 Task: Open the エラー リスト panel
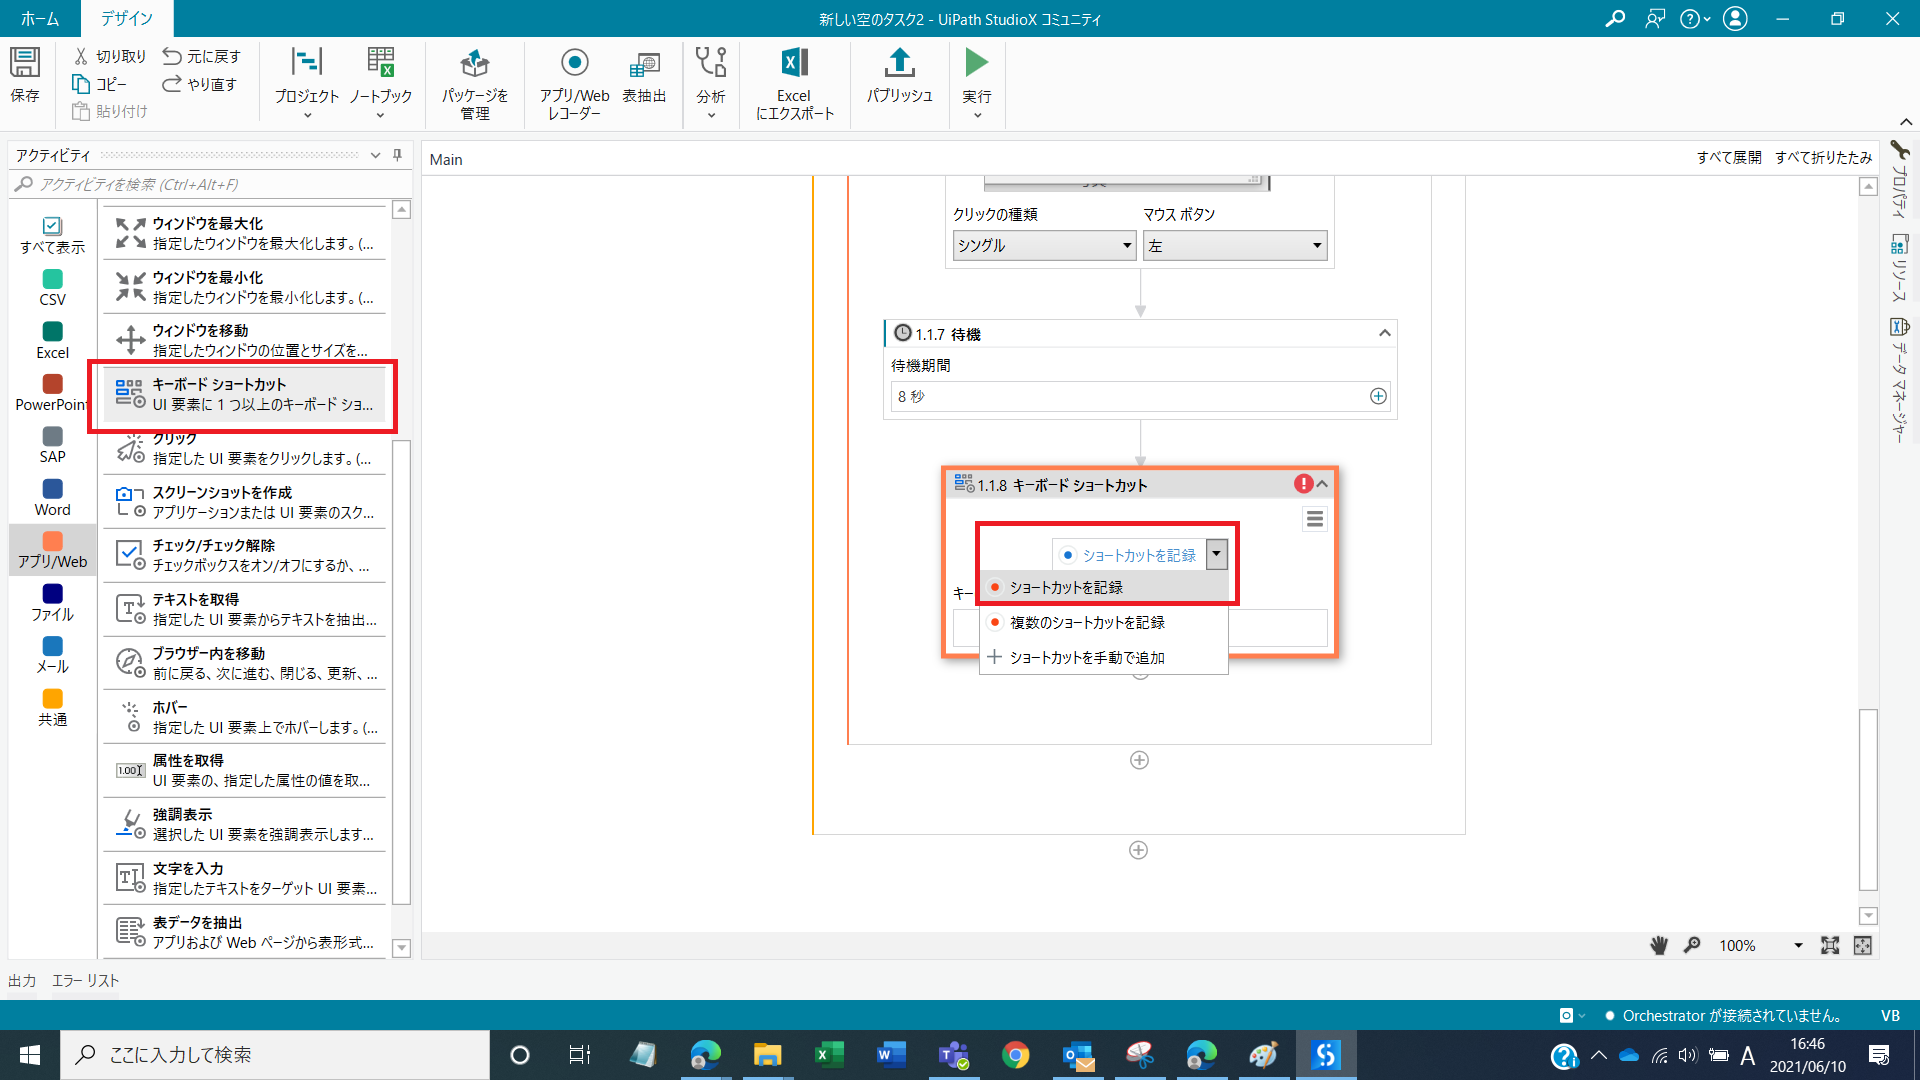(x=85, y=981)
